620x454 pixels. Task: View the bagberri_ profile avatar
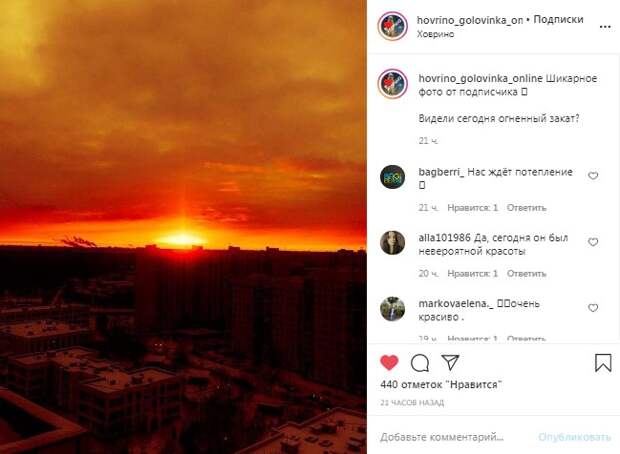[393, 177]
